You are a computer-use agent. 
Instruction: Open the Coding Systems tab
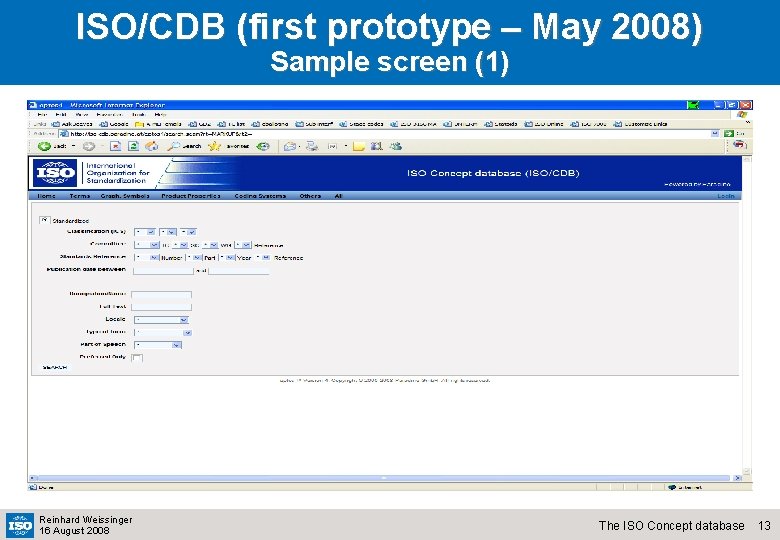tap(260, 196)
